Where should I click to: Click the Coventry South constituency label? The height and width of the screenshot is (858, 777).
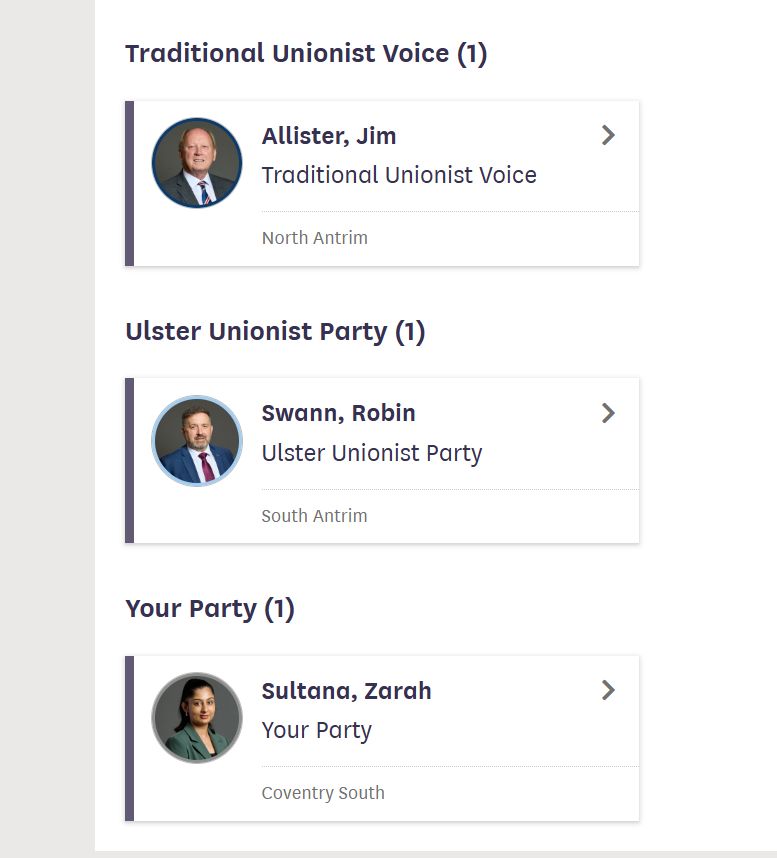click(323, 793)
